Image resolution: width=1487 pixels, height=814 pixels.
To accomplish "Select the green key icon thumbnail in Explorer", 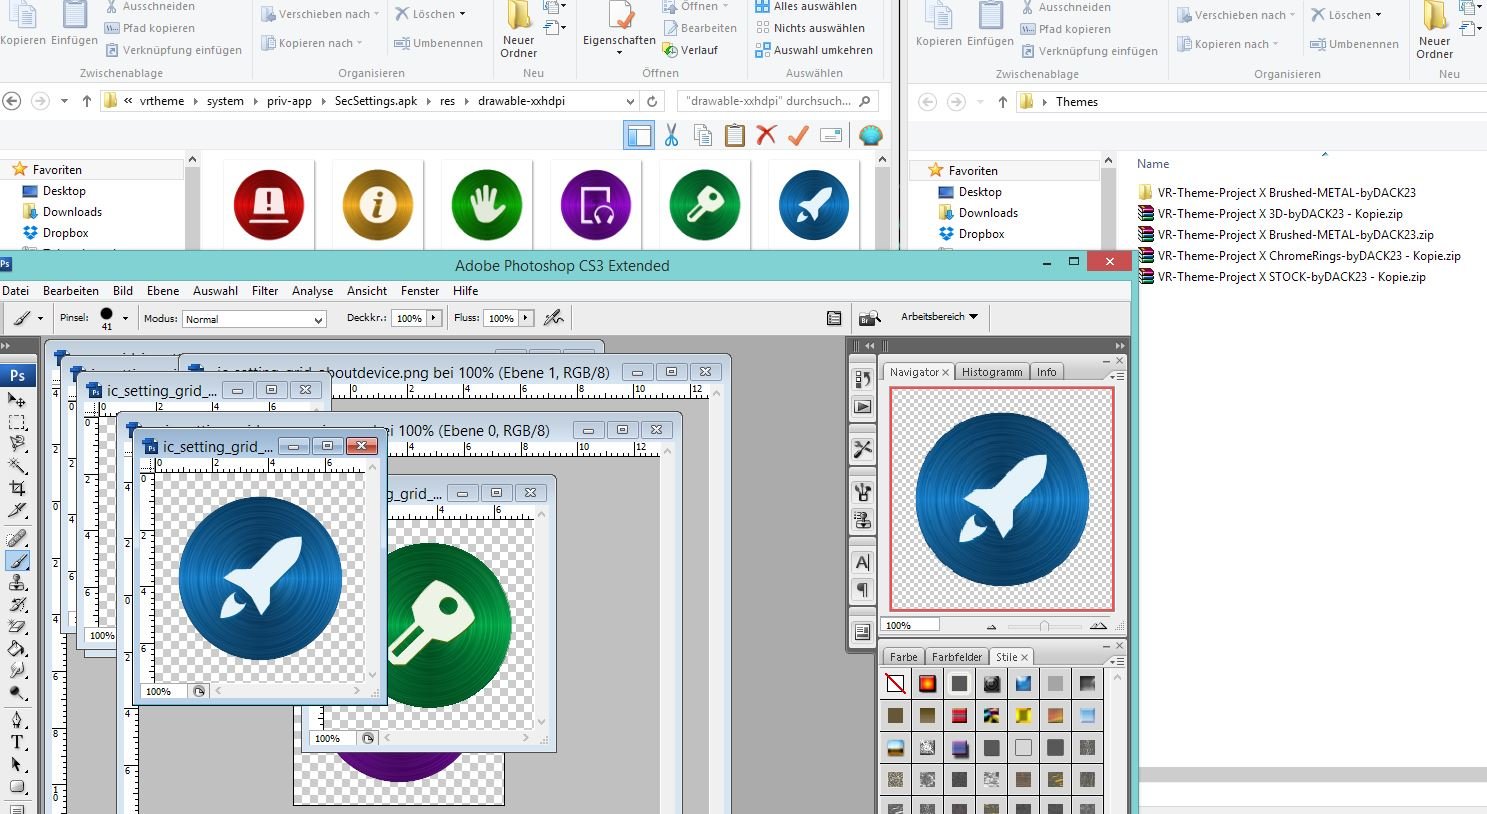I will (705, 205).
